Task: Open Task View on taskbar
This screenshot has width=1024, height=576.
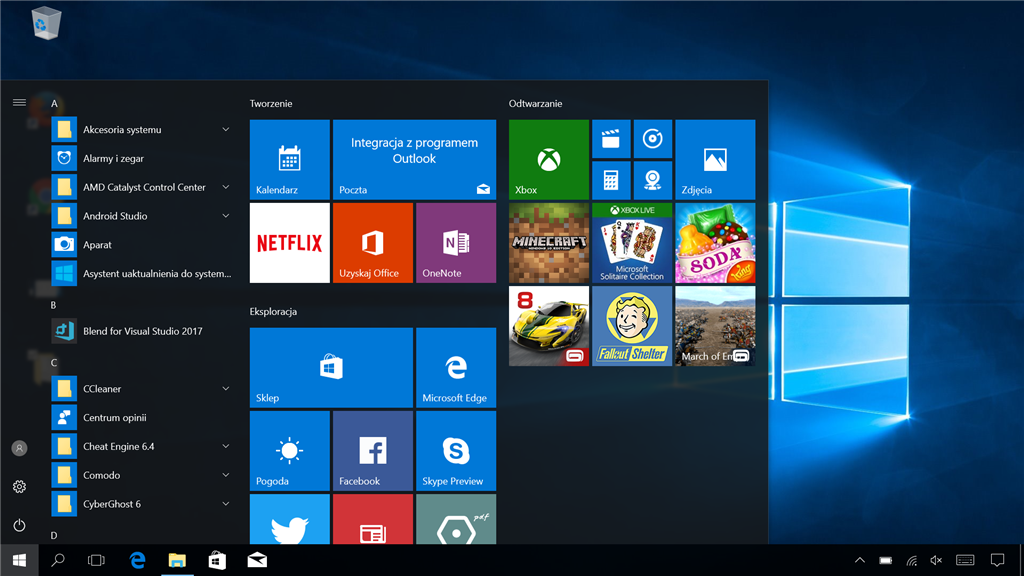Action: click(96, 560)
